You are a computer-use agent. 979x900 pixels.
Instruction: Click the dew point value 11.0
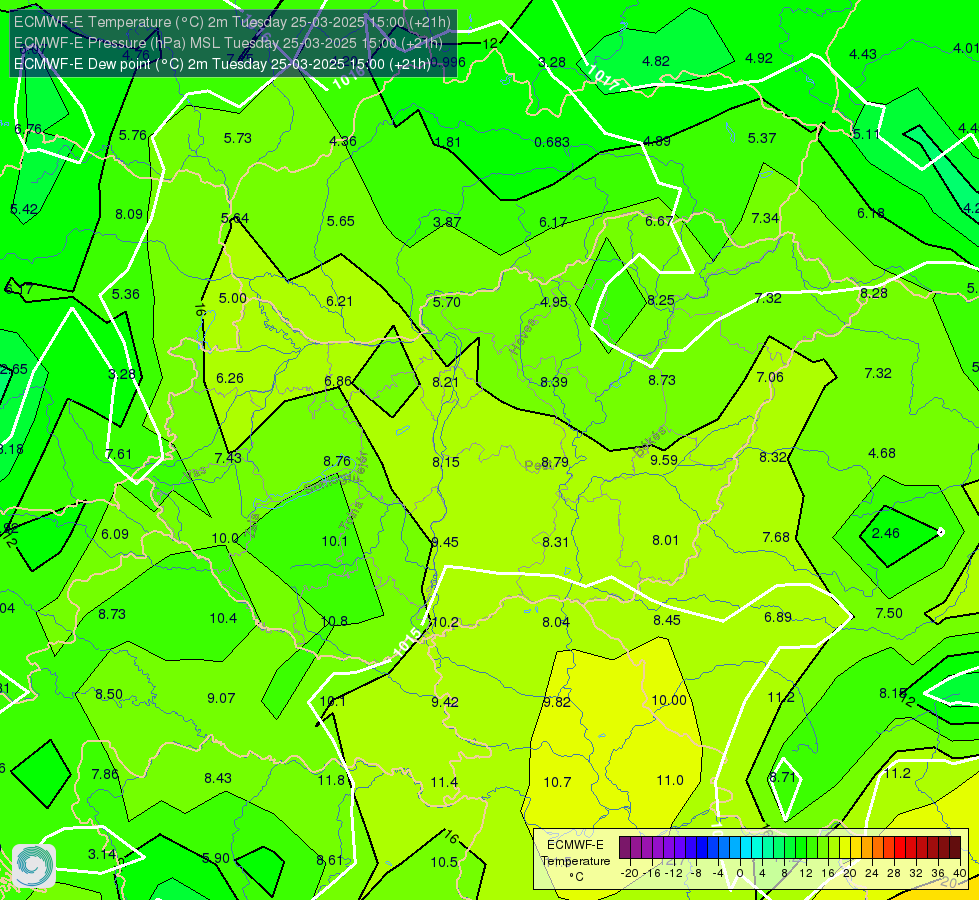tap(670, 781)
